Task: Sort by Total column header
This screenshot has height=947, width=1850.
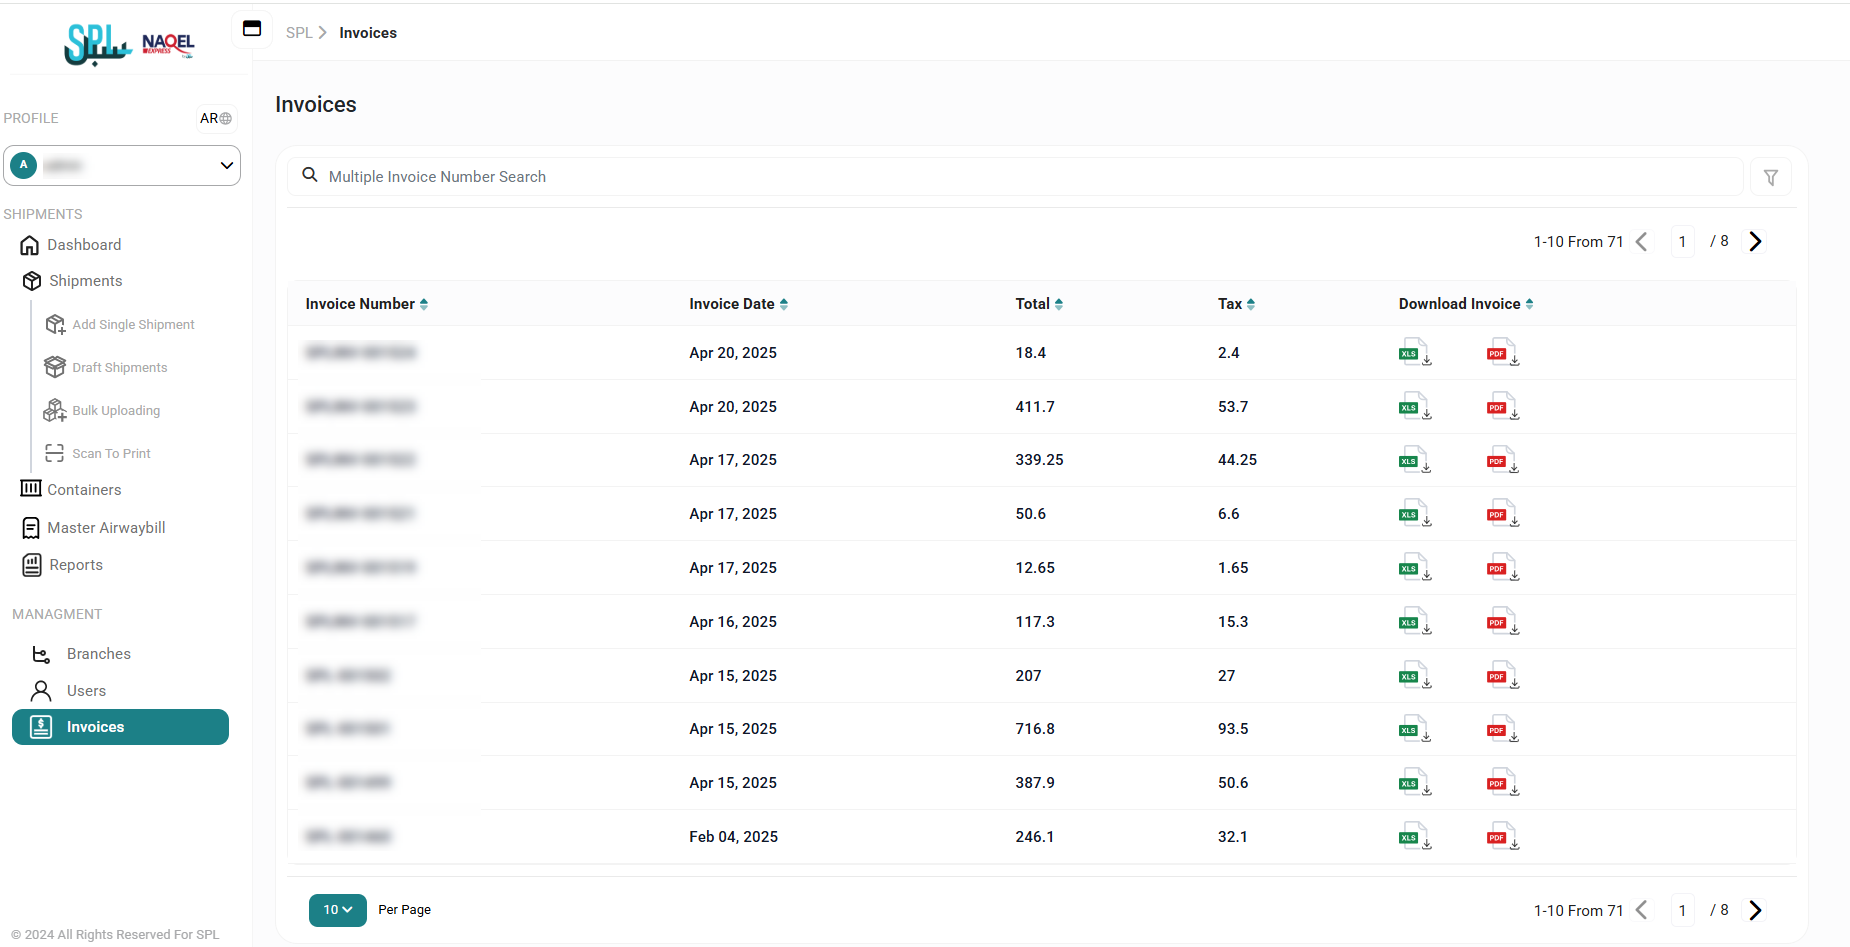Action: click(x=1038, y=304)
